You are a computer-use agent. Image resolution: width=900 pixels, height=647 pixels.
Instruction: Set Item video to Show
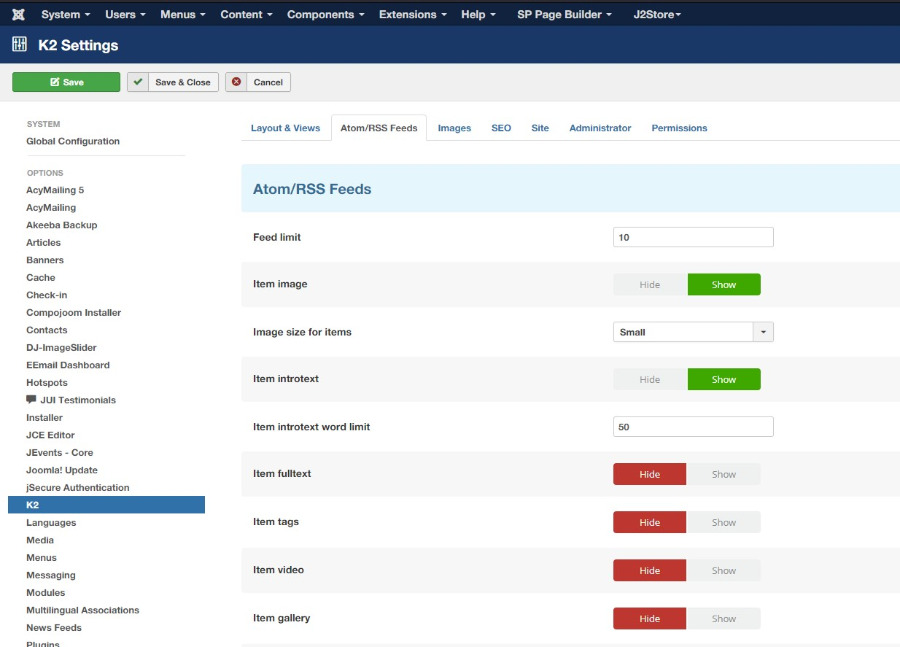click(724, 571)
